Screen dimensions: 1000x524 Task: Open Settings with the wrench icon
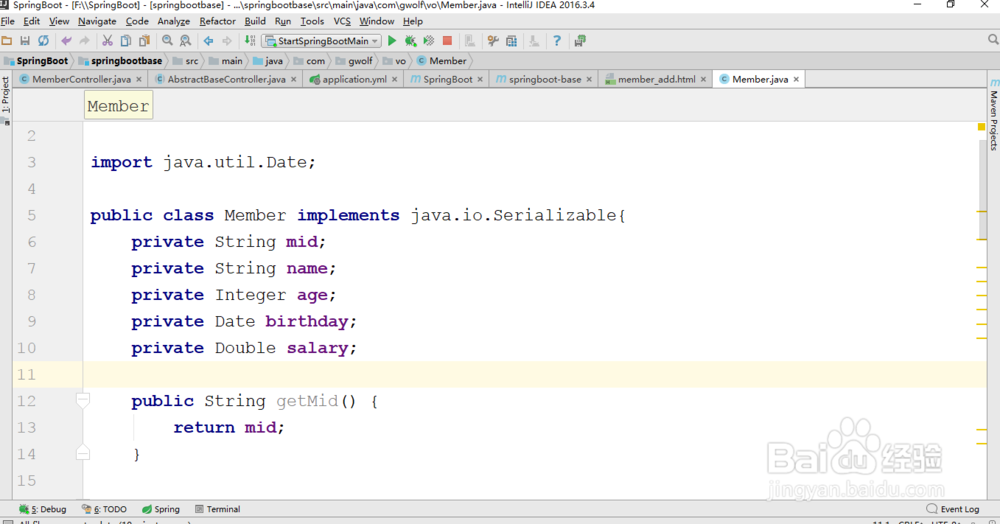(x=492, y=41)
